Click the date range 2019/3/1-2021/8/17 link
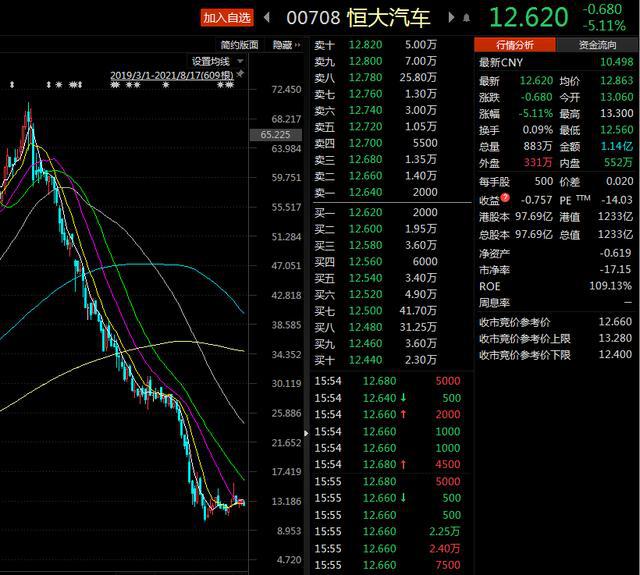The image size is (640, 575). (x=171, y=75)
